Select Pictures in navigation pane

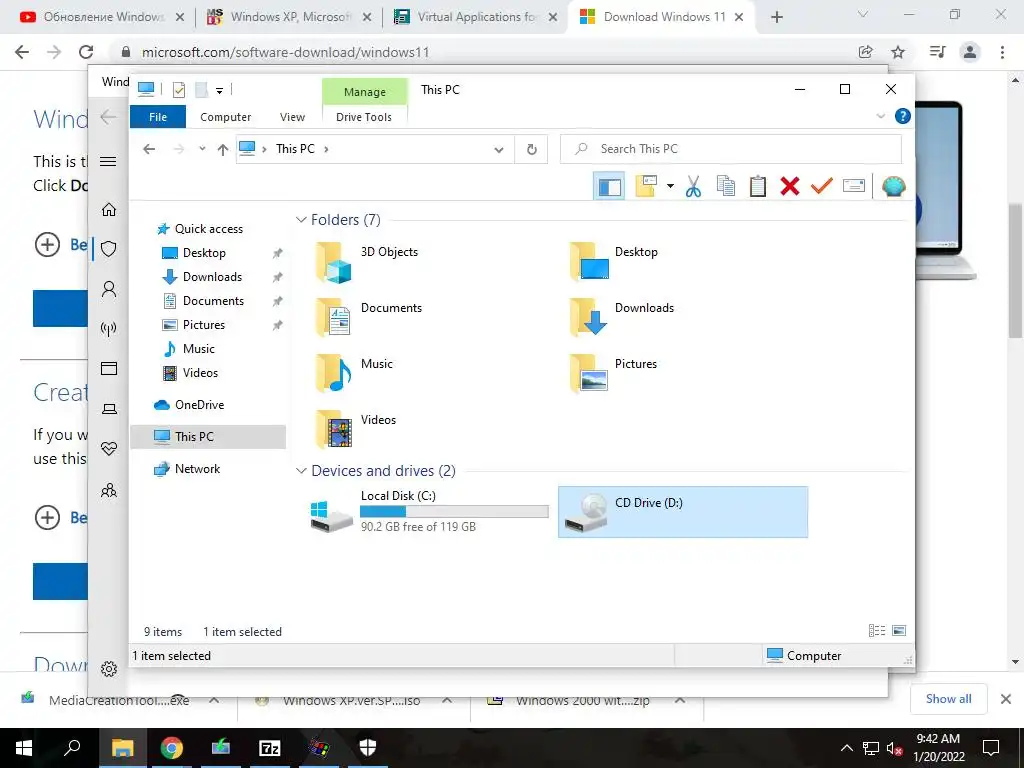pos(204,325)
